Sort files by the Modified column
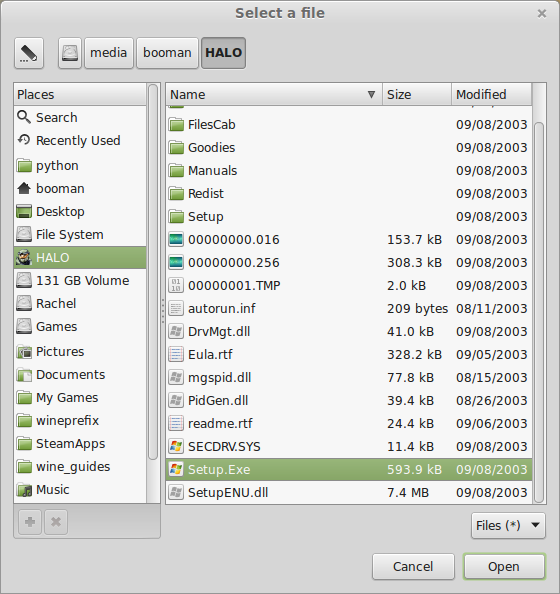This screenshot has height=594, width=560. (x=491, y=94)
